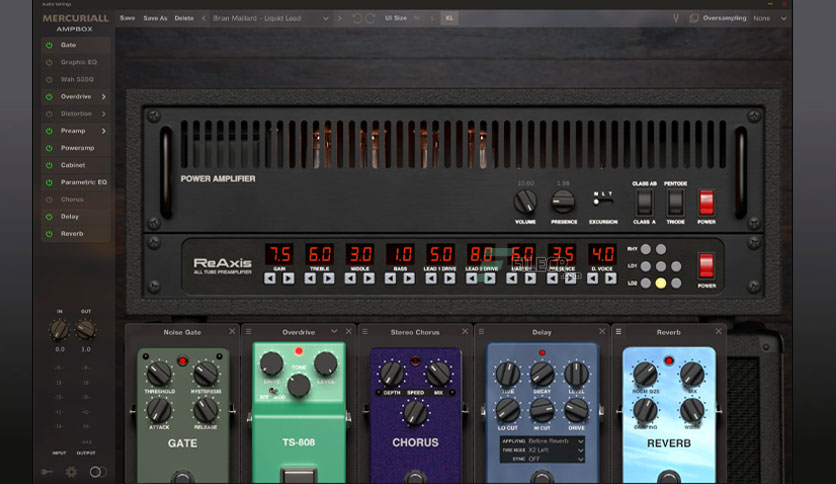Select the XL UI size button

(449, 18)
